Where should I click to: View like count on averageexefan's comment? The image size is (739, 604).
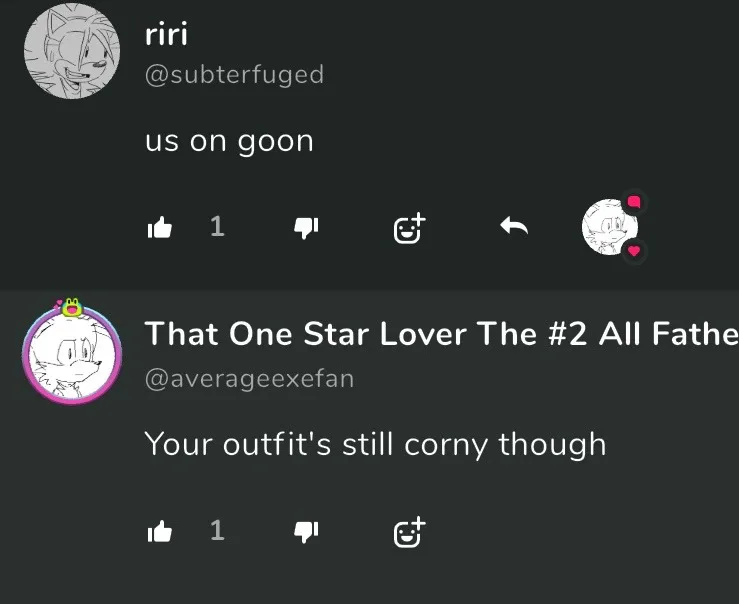[217, 531]
